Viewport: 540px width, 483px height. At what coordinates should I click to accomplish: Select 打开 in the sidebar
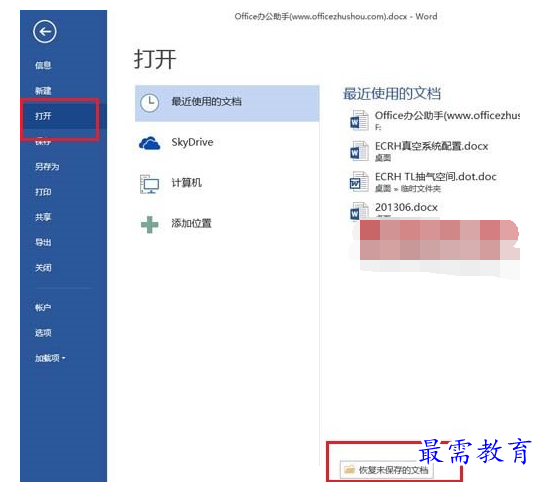click(43, 116)
